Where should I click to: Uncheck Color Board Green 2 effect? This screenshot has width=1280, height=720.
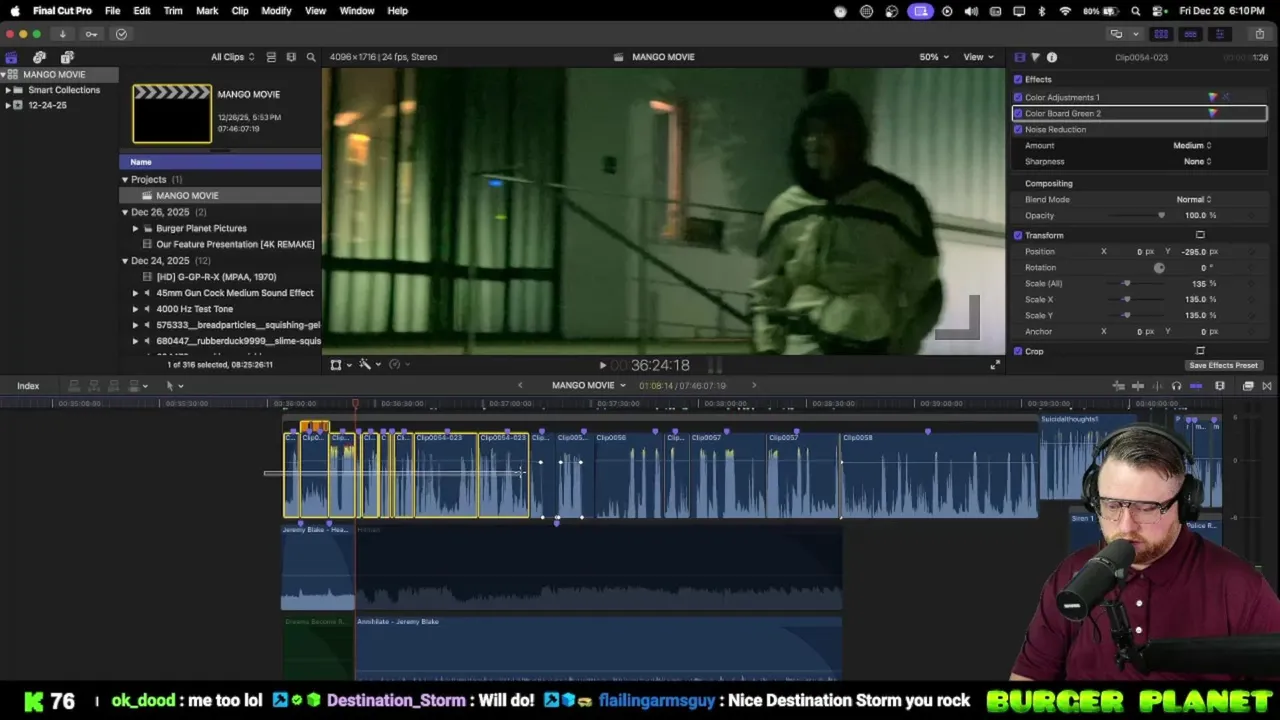pyautogui.click(x=1018, y=113)
